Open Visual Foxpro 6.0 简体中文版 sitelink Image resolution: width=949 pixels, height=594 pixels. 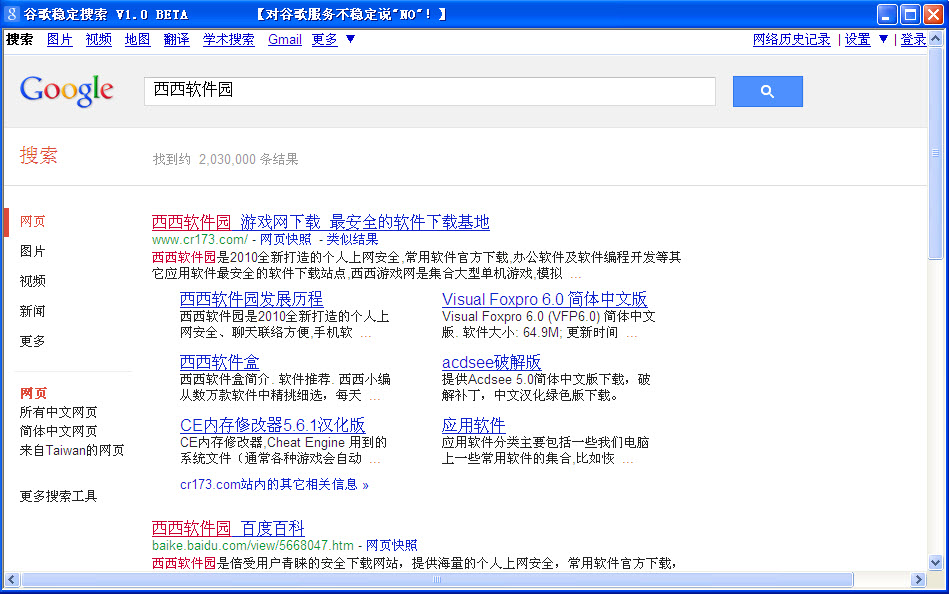point(544,299)
